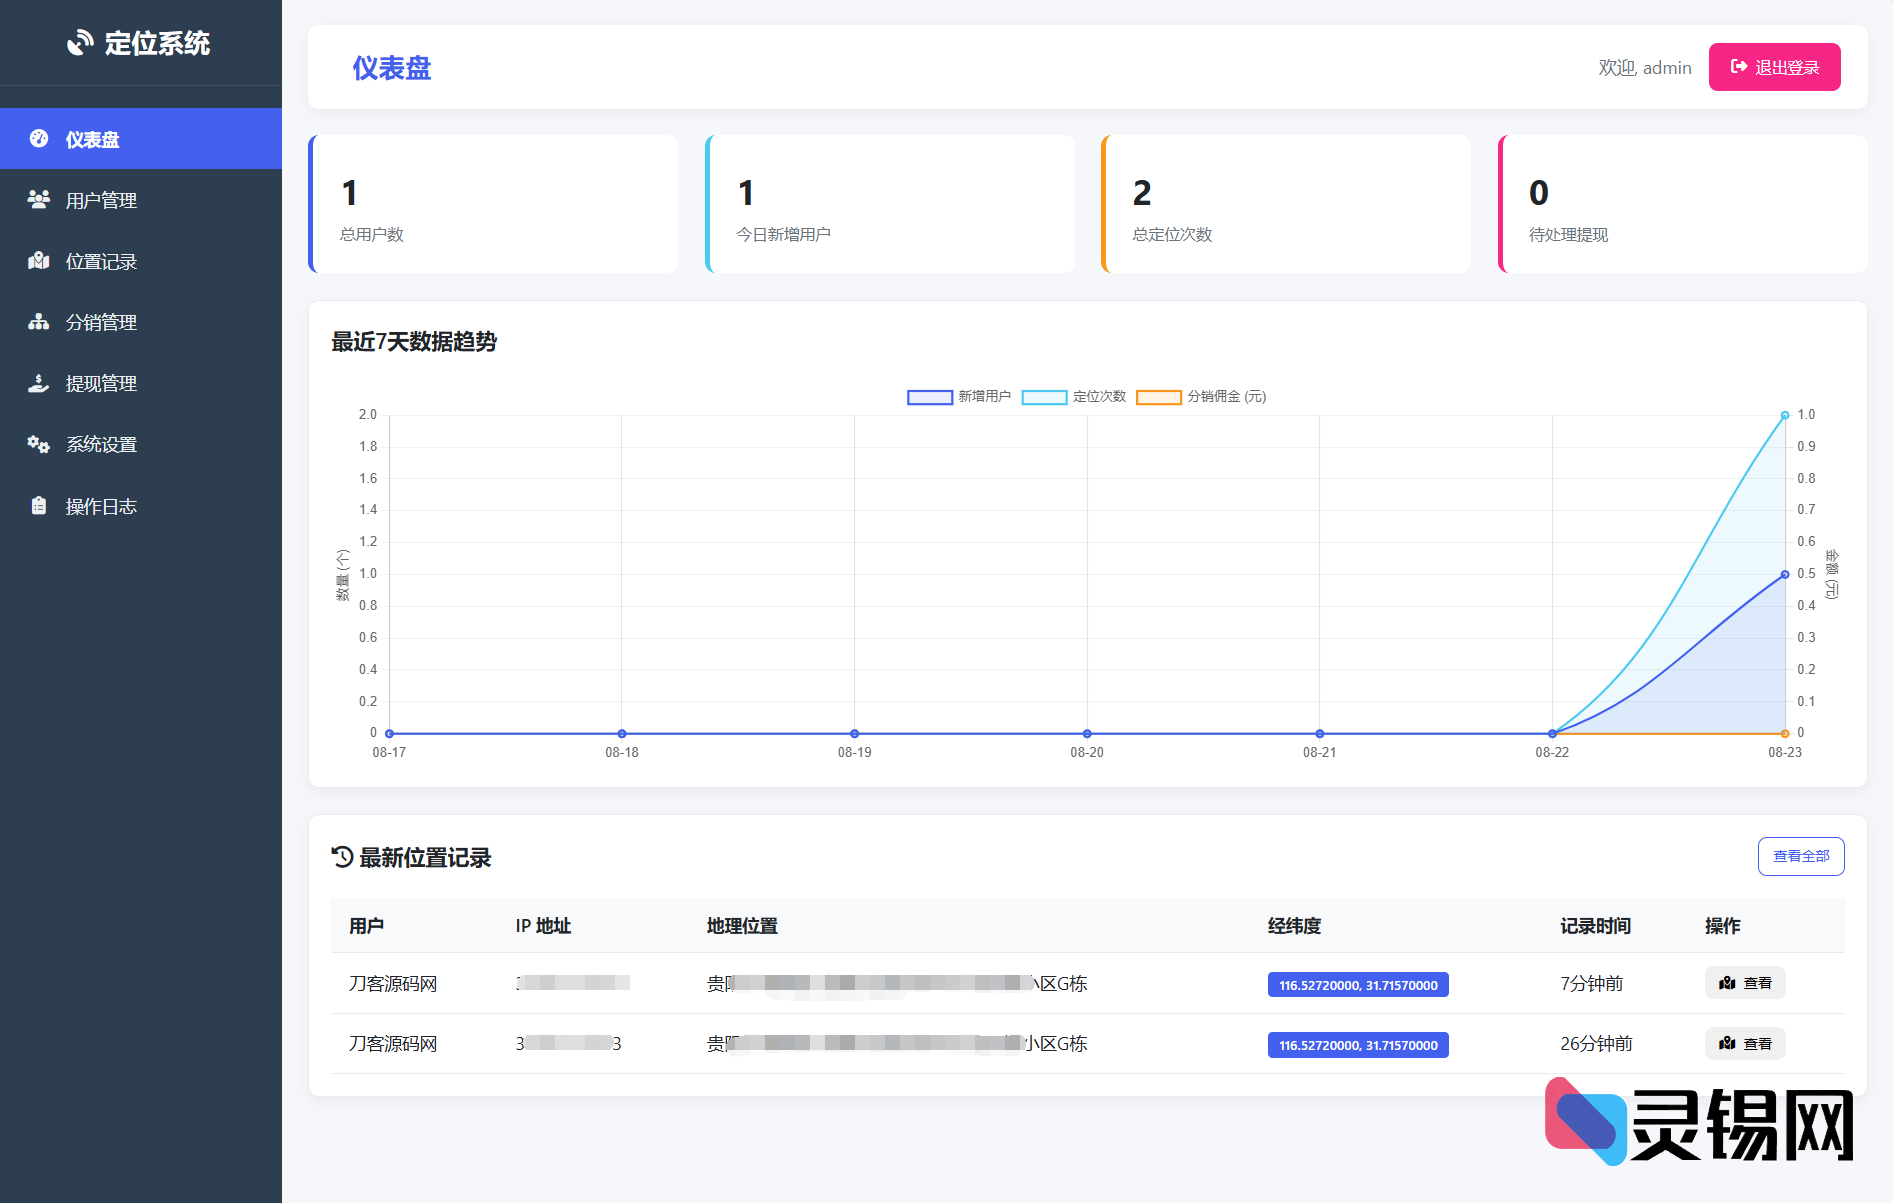Click the 定位系统 logo icon
This screenshot has height=1203, width=1893.
[80, 42]
